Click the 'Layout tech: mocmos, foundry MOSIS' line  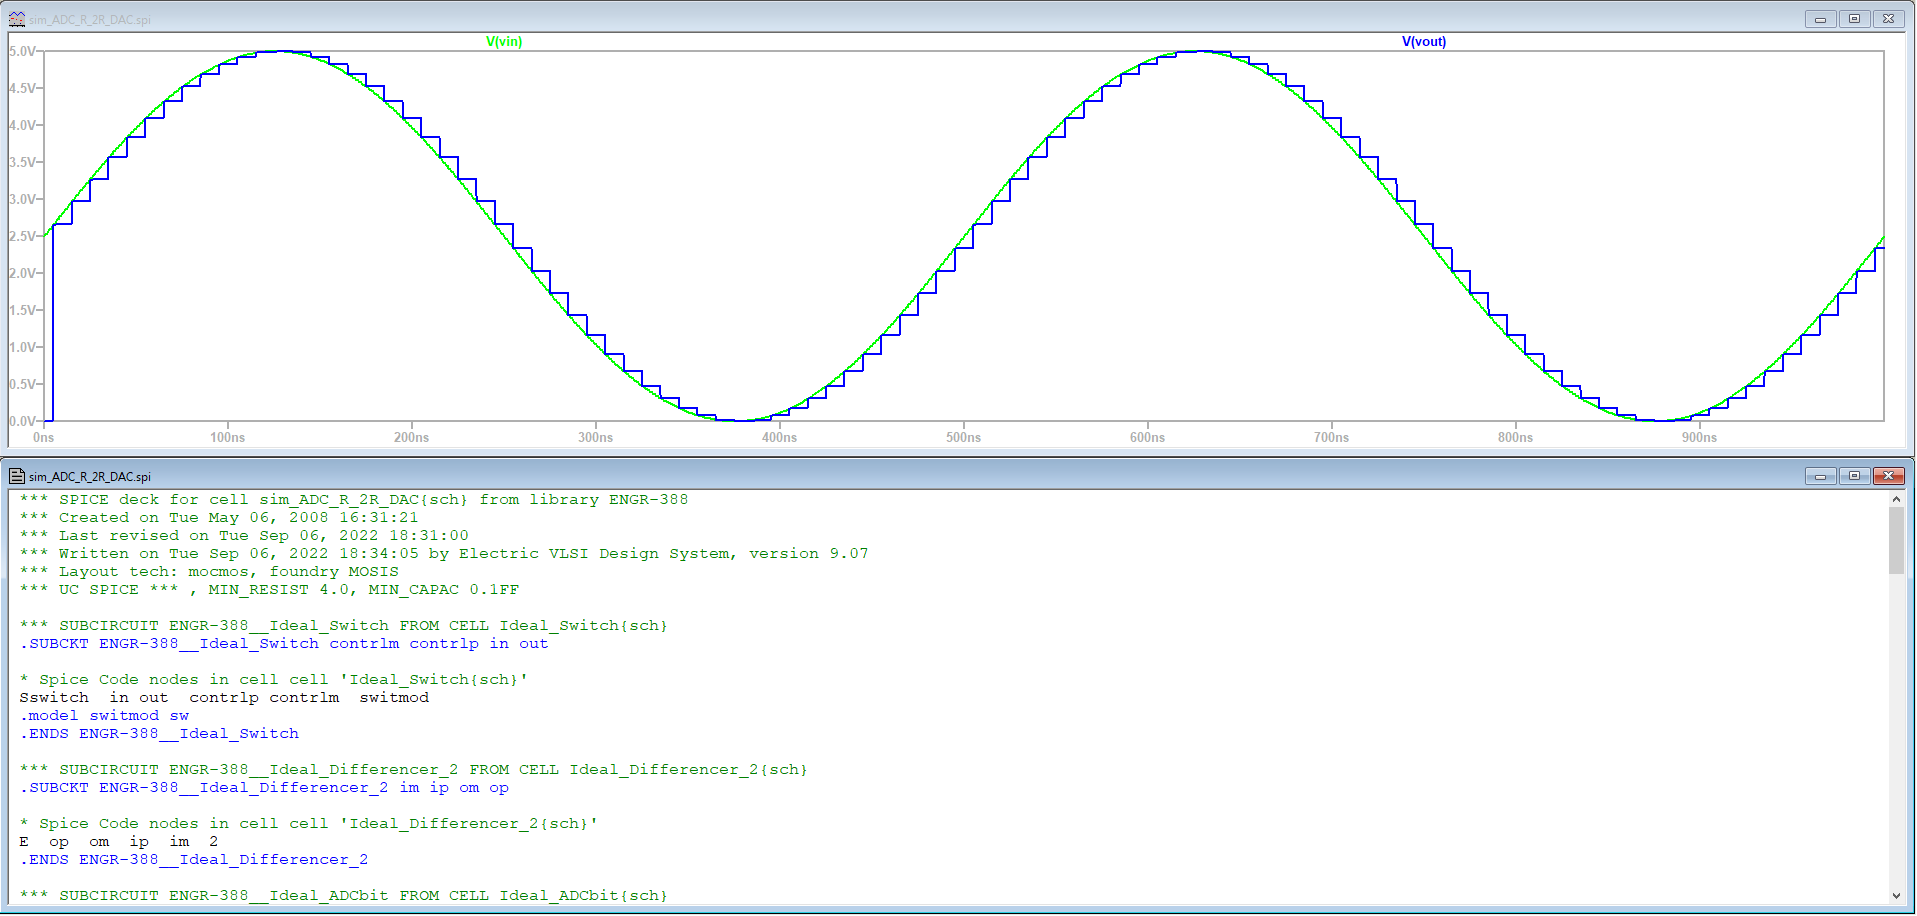pyautogui.click(x=209, y=572)
